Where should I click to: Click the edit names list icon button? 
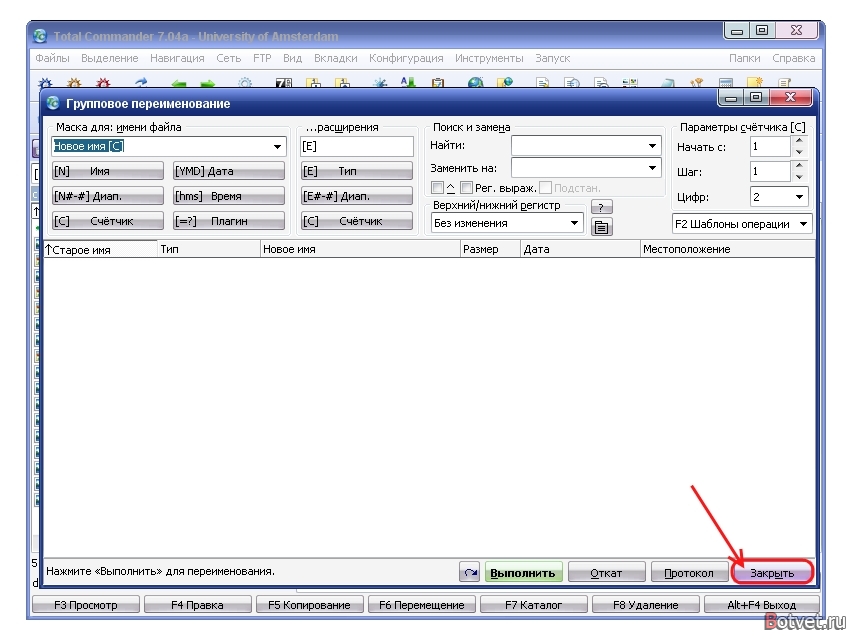click(x=601, y=227)
